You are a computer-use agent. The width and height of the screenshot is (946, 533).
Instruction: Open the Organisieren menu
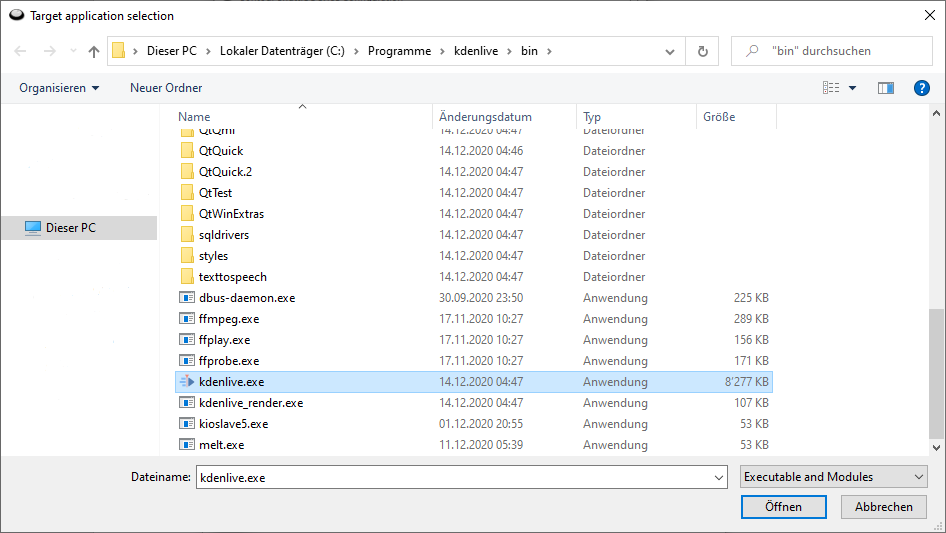point(59,88)
